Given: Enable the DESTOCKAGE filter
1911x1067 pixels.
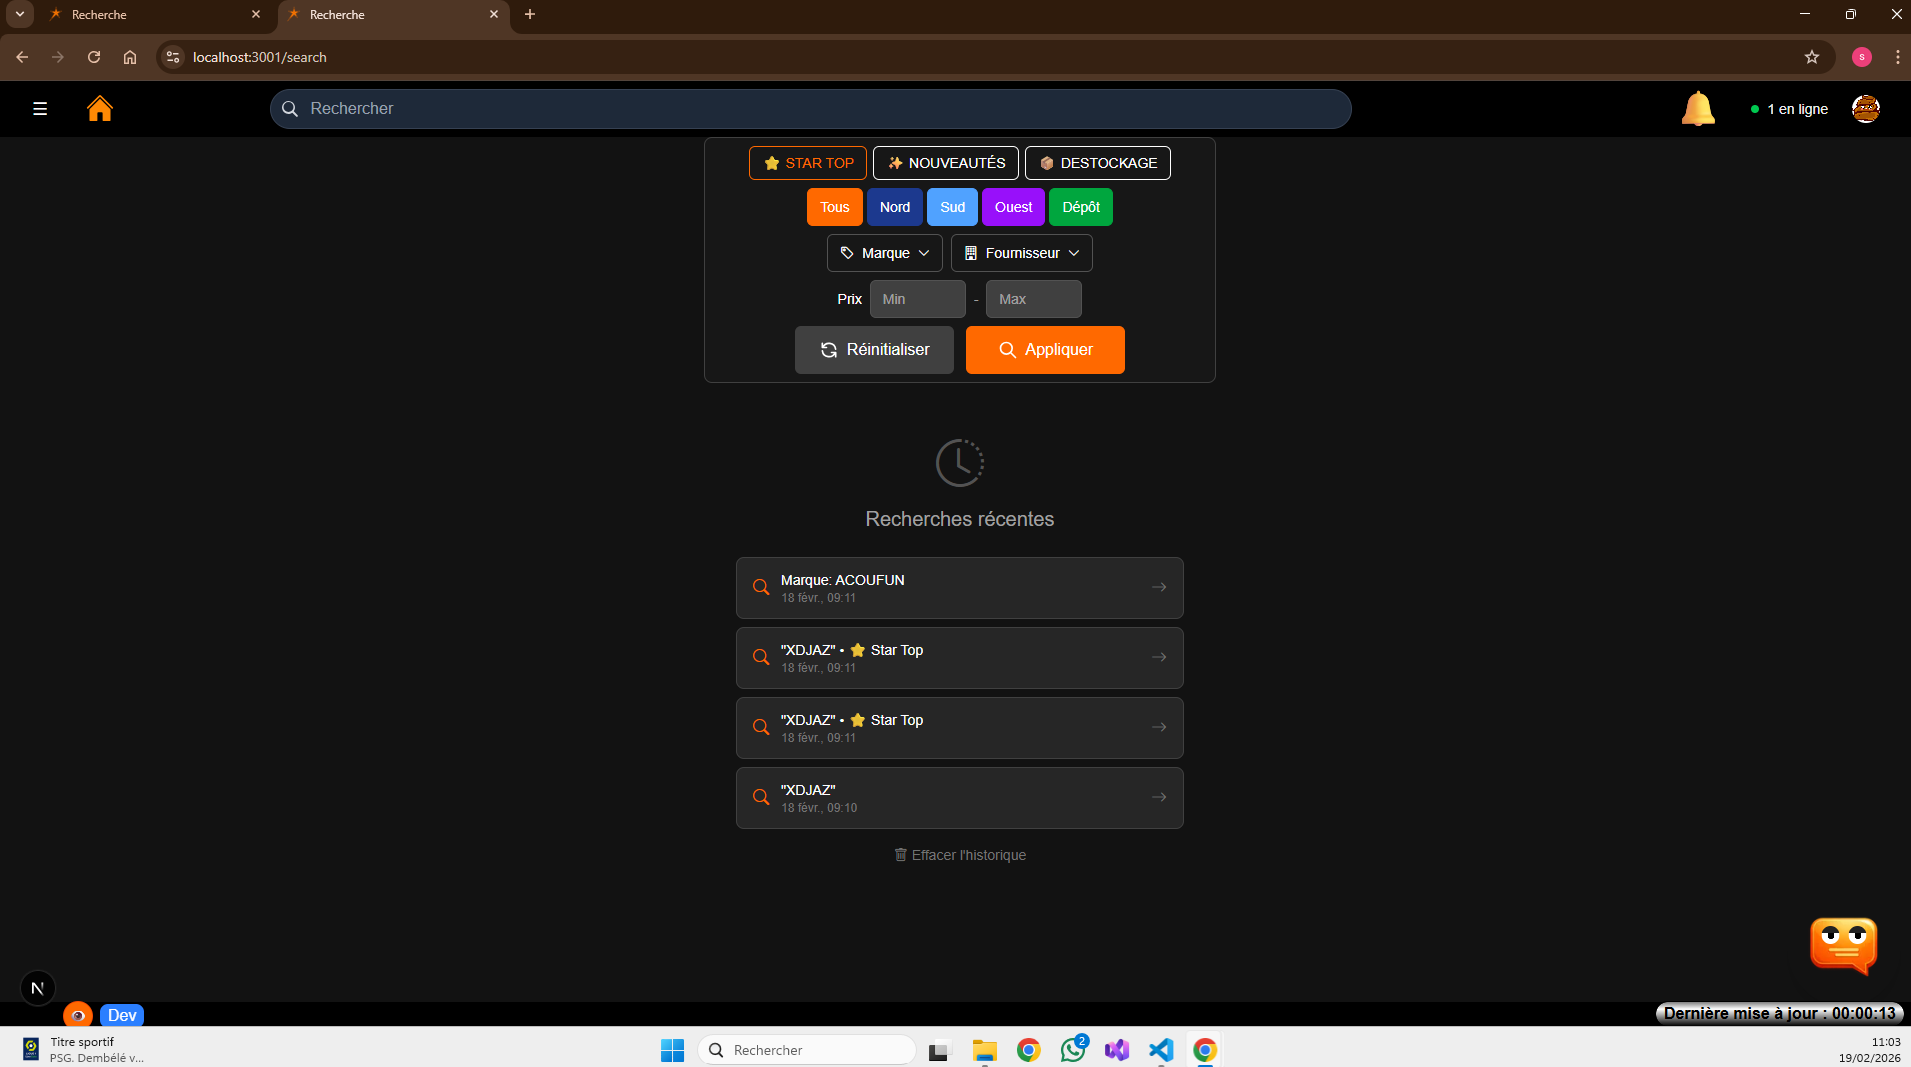Looking at the screenshot, I should pos(1098,162).
